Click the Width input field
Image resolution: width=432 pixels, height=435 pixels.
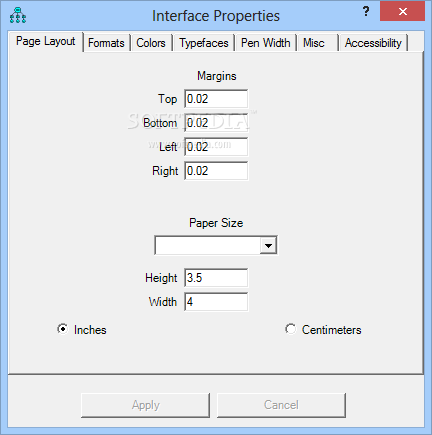216,302
